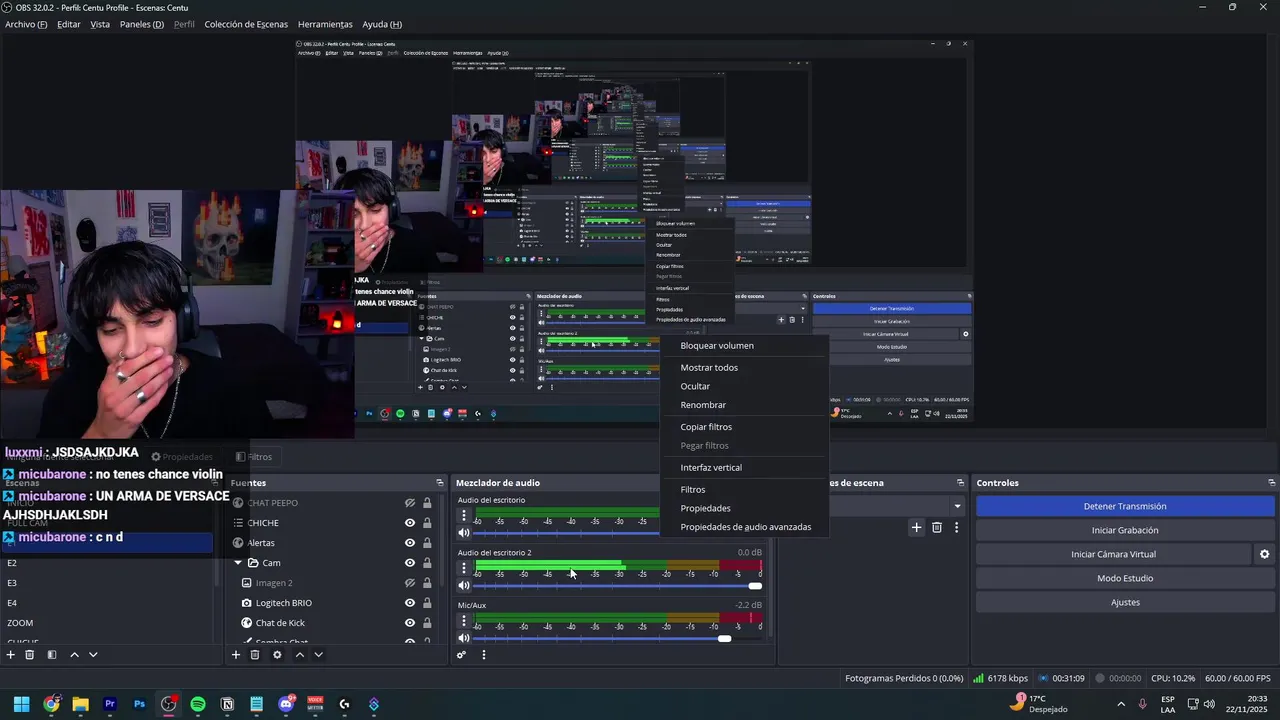This screenshot has width=1280, height=720.
Task: Move scene down in Escenas toolbar
Action: [93, 655]
